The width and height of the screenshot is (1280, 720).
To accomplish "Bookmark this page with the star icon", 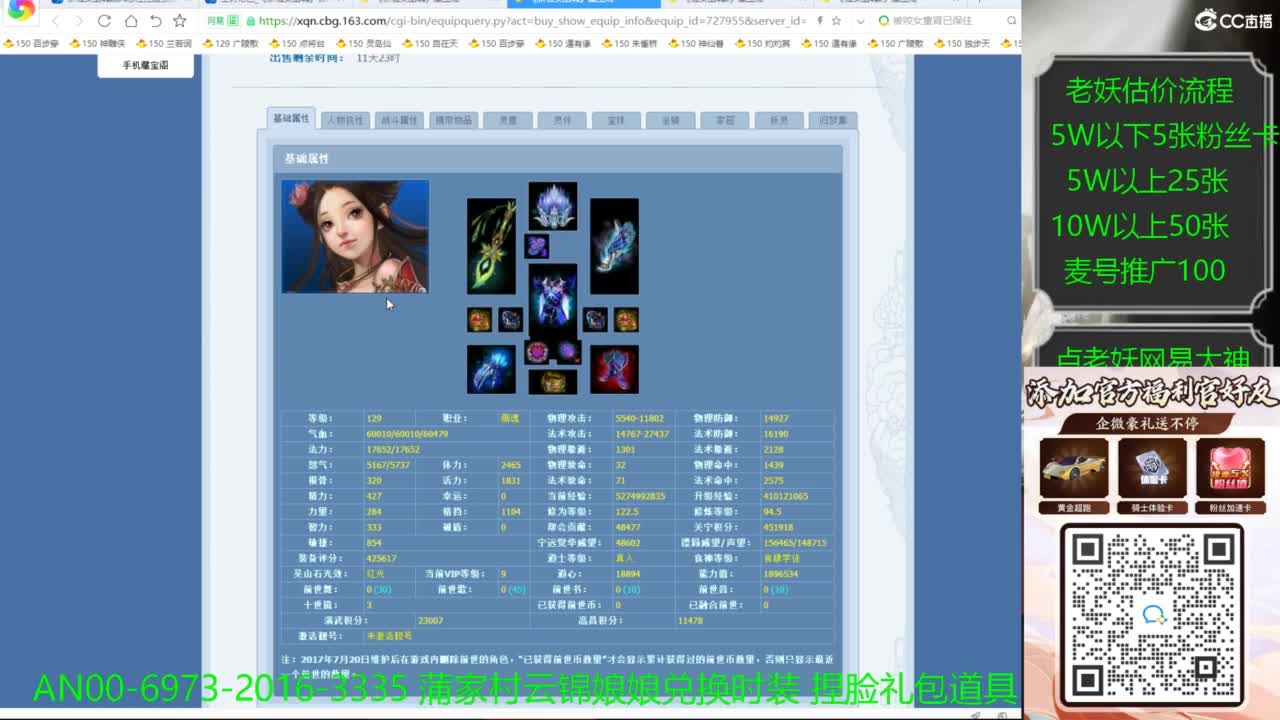I will click(180, 21).
